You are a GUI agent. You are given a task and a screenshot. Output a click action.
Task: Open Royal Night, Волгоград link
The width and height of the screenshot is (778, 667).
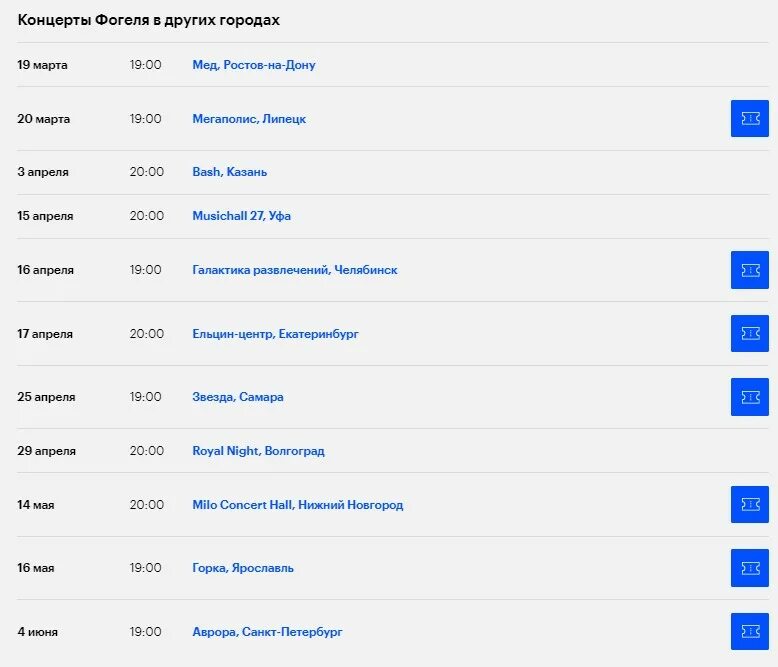click(x=258, y=451)
